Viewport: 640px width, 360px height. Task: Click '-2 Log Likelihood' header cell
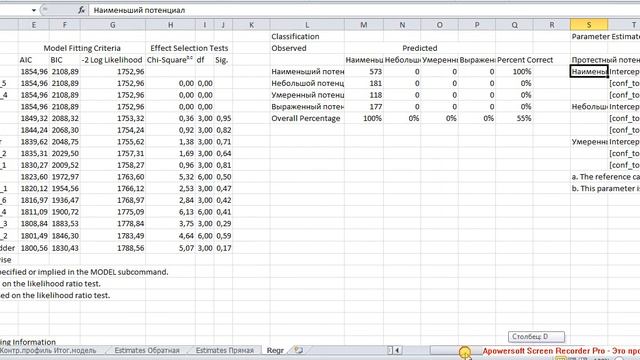click(112, 60)
